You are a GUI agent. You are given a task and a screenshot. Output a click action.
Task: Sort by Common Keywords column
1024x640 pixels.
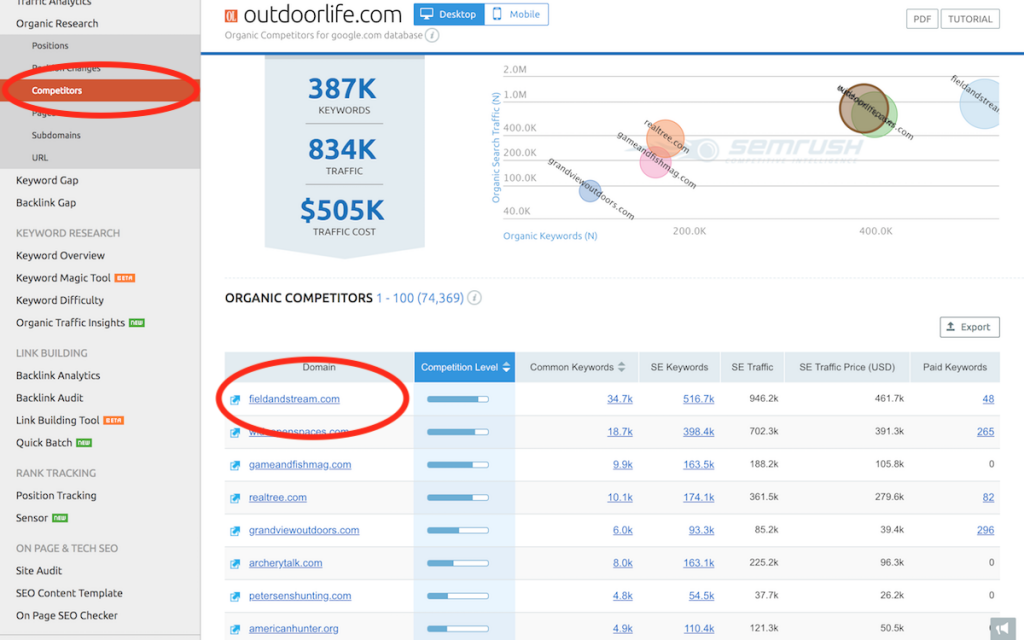tap(577, 367)
